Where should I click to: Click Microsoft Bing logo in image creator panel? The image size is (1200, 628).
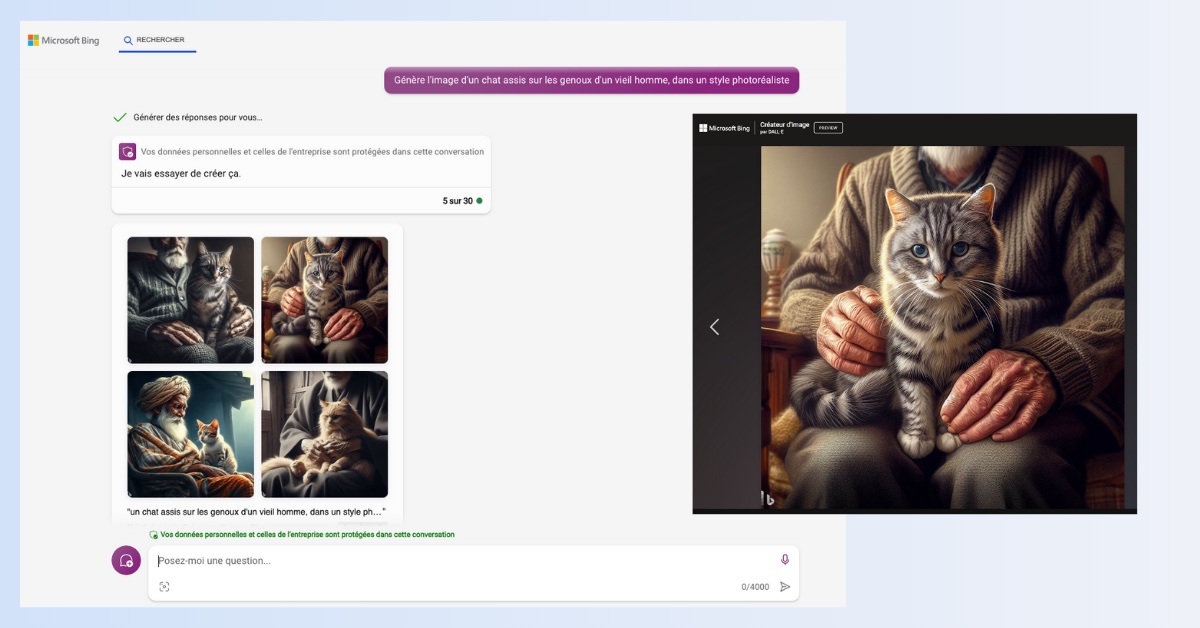[x=724, y=128]
